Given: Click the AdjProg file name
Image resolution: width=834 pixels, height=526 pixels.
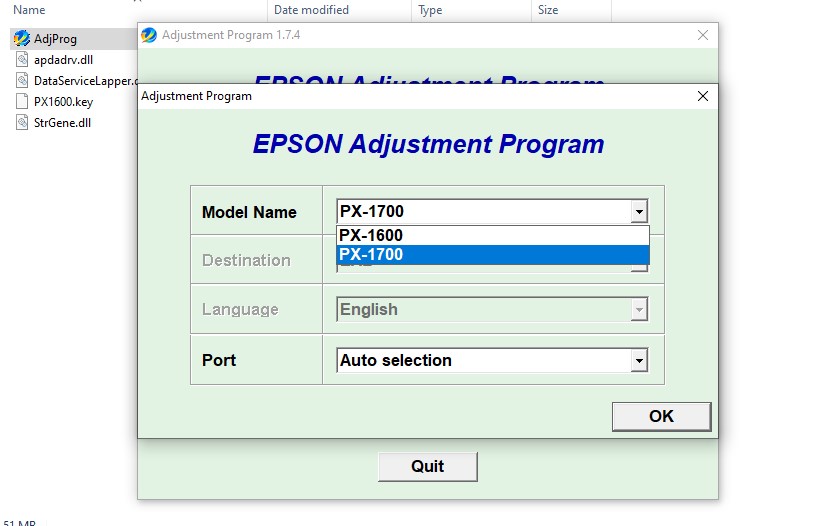Looking at the screenshot, I should pos(55,39).
